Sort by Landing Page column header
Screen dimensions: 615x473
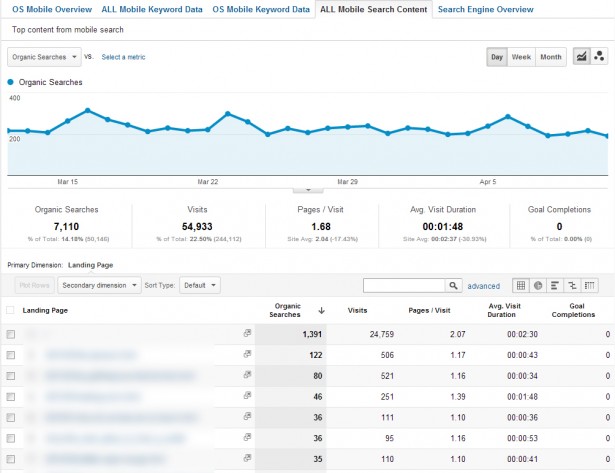[x=45, y=310]
